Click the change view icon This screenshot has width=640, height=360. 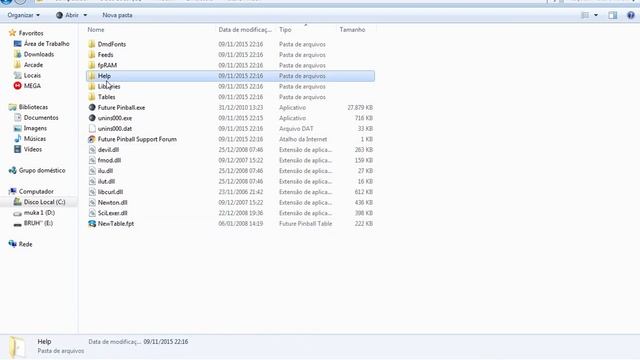pyautogui.click(x=585, y=15)
